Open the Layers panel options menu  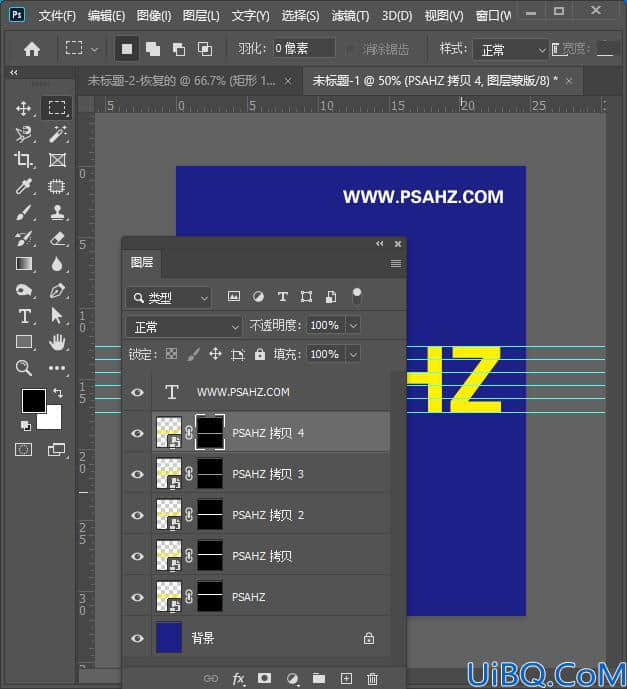(395, 263)
